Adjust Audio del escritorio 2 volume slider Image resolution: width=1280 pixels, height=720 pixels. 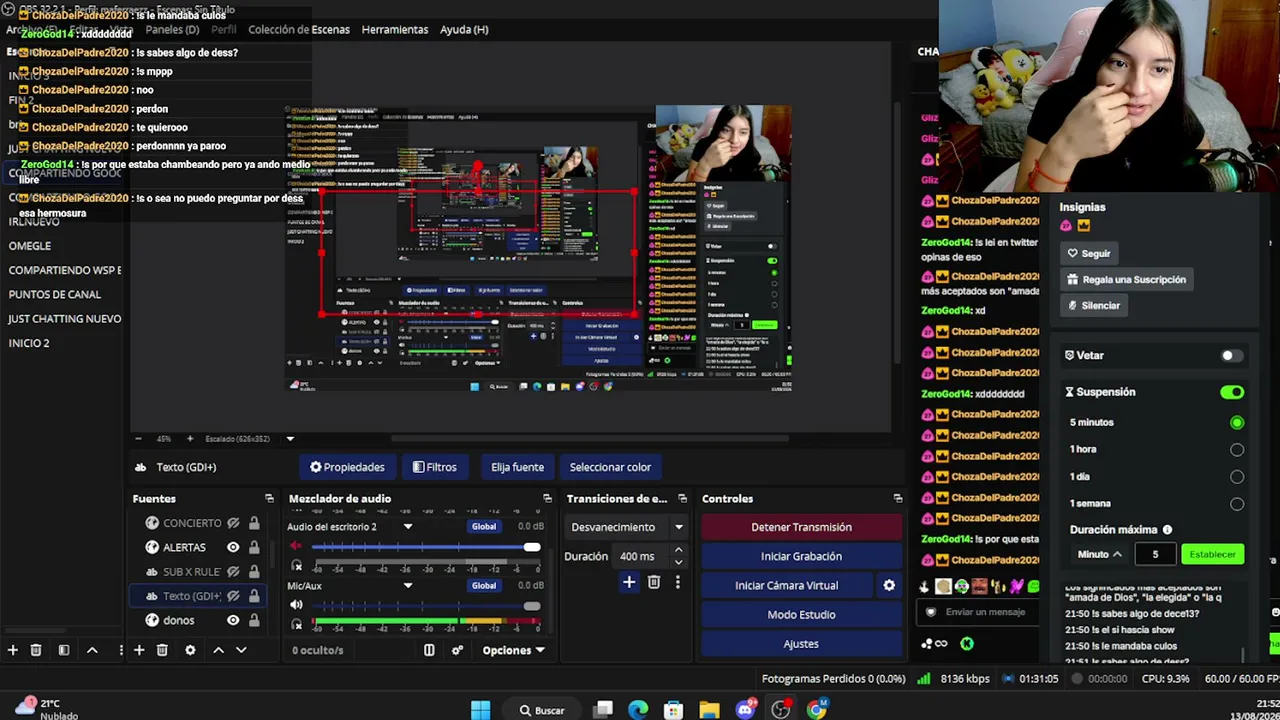[x=426, y=547]
